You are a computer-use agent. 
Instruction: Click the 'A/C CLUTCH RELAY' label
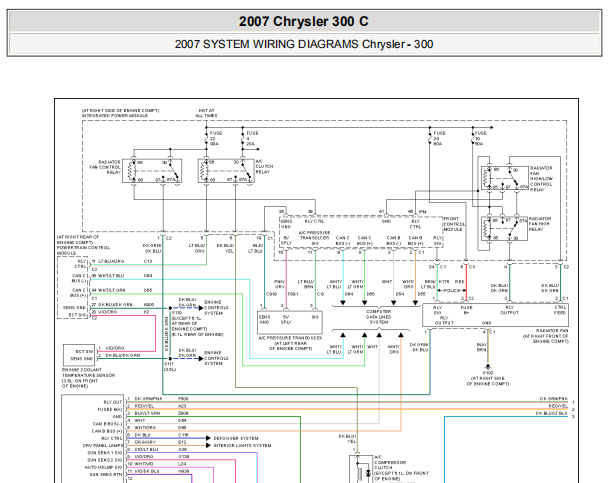[264, 166]
